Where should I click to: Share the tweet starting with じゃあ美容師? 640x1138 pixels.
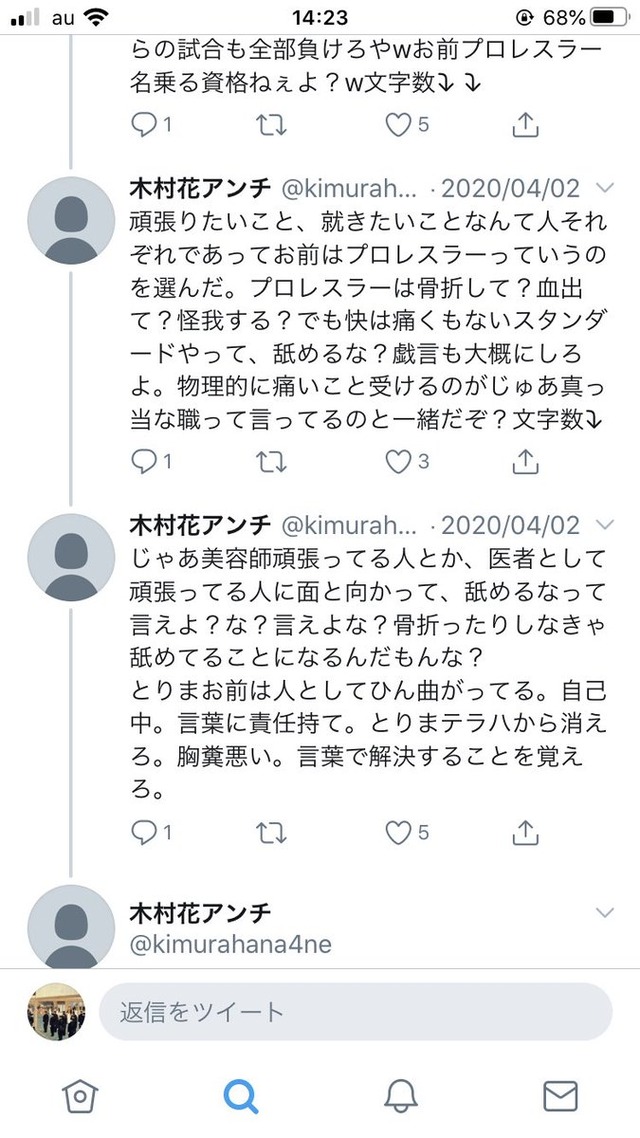526,832
